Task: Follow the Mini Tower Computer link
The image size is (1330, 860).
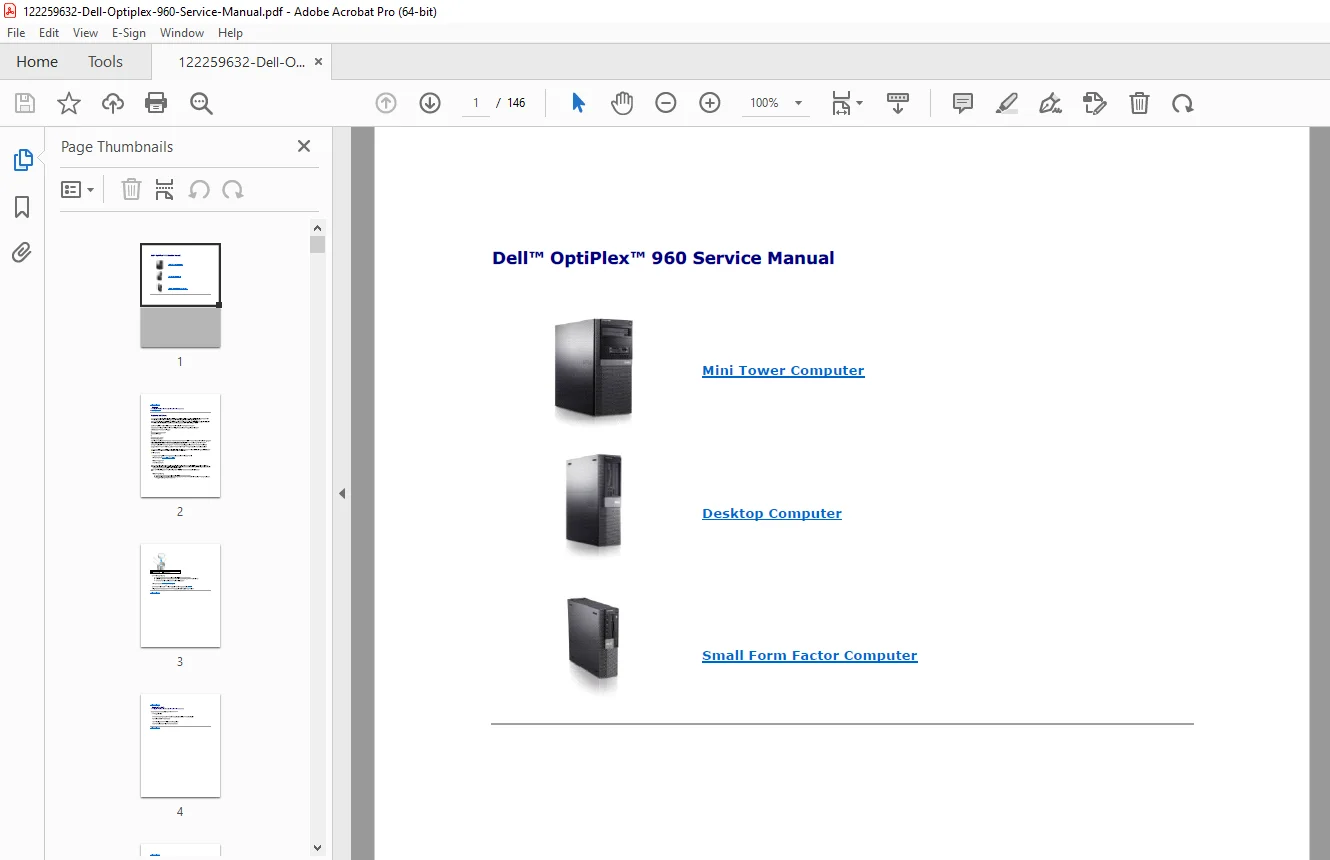Action: 783,370
